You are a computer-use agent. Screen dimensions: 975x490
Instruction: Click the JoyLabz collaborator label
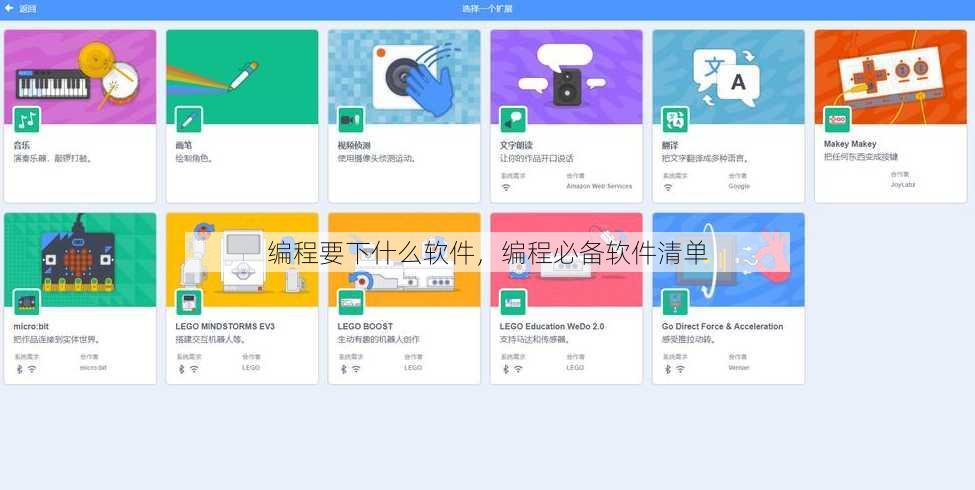pyautogui.click(x=903, y=185)
